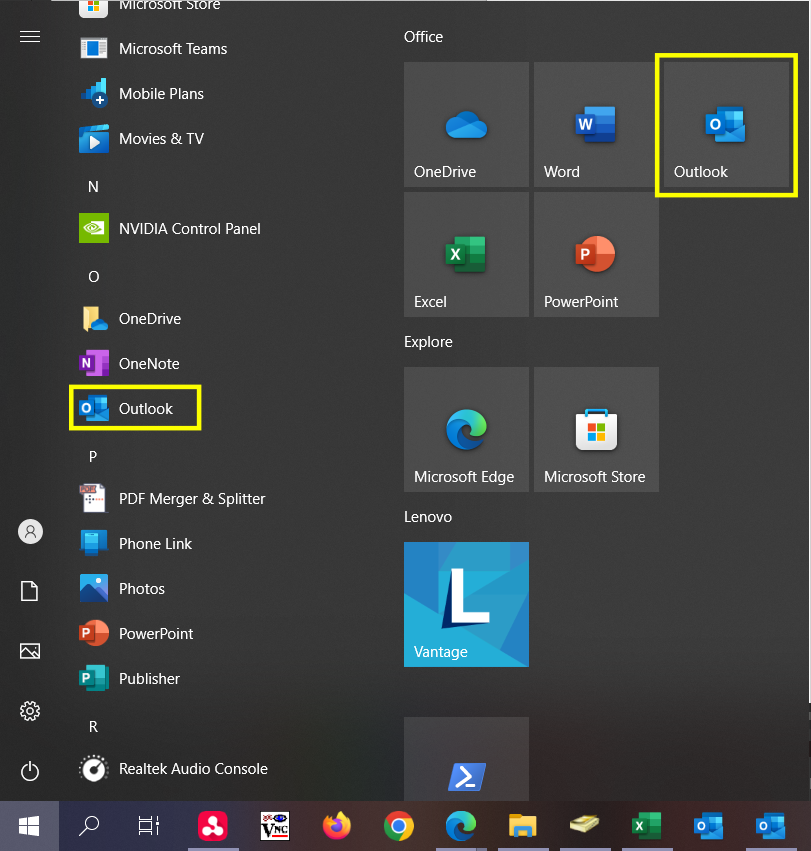811x851 pixels.
Task: Open File Explorer from the taskbar
Action: [523, 826]
